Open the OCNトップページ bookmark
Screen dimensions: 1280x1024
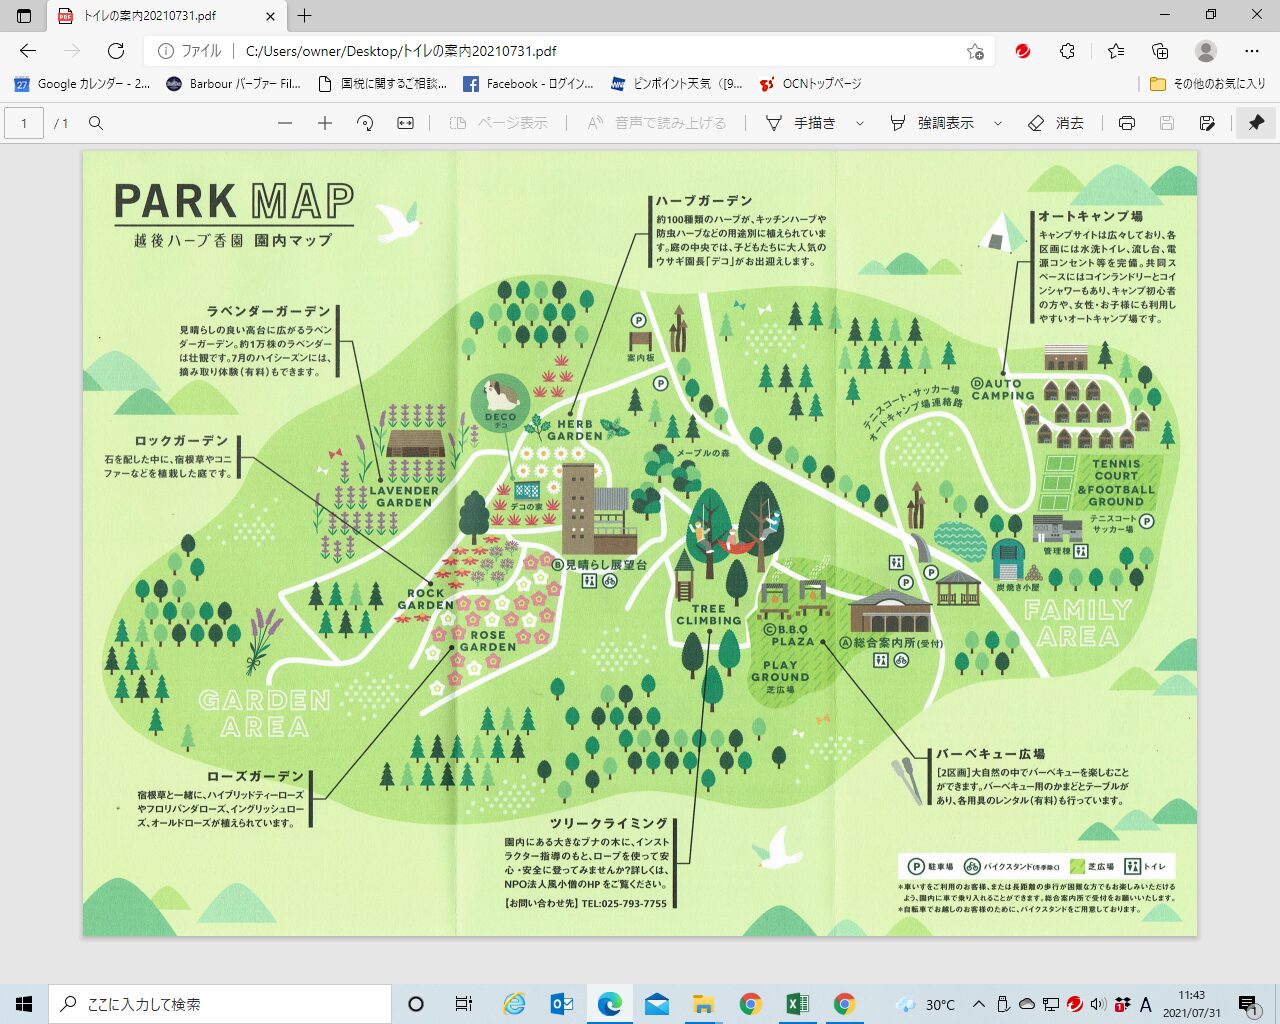[810, 84]
